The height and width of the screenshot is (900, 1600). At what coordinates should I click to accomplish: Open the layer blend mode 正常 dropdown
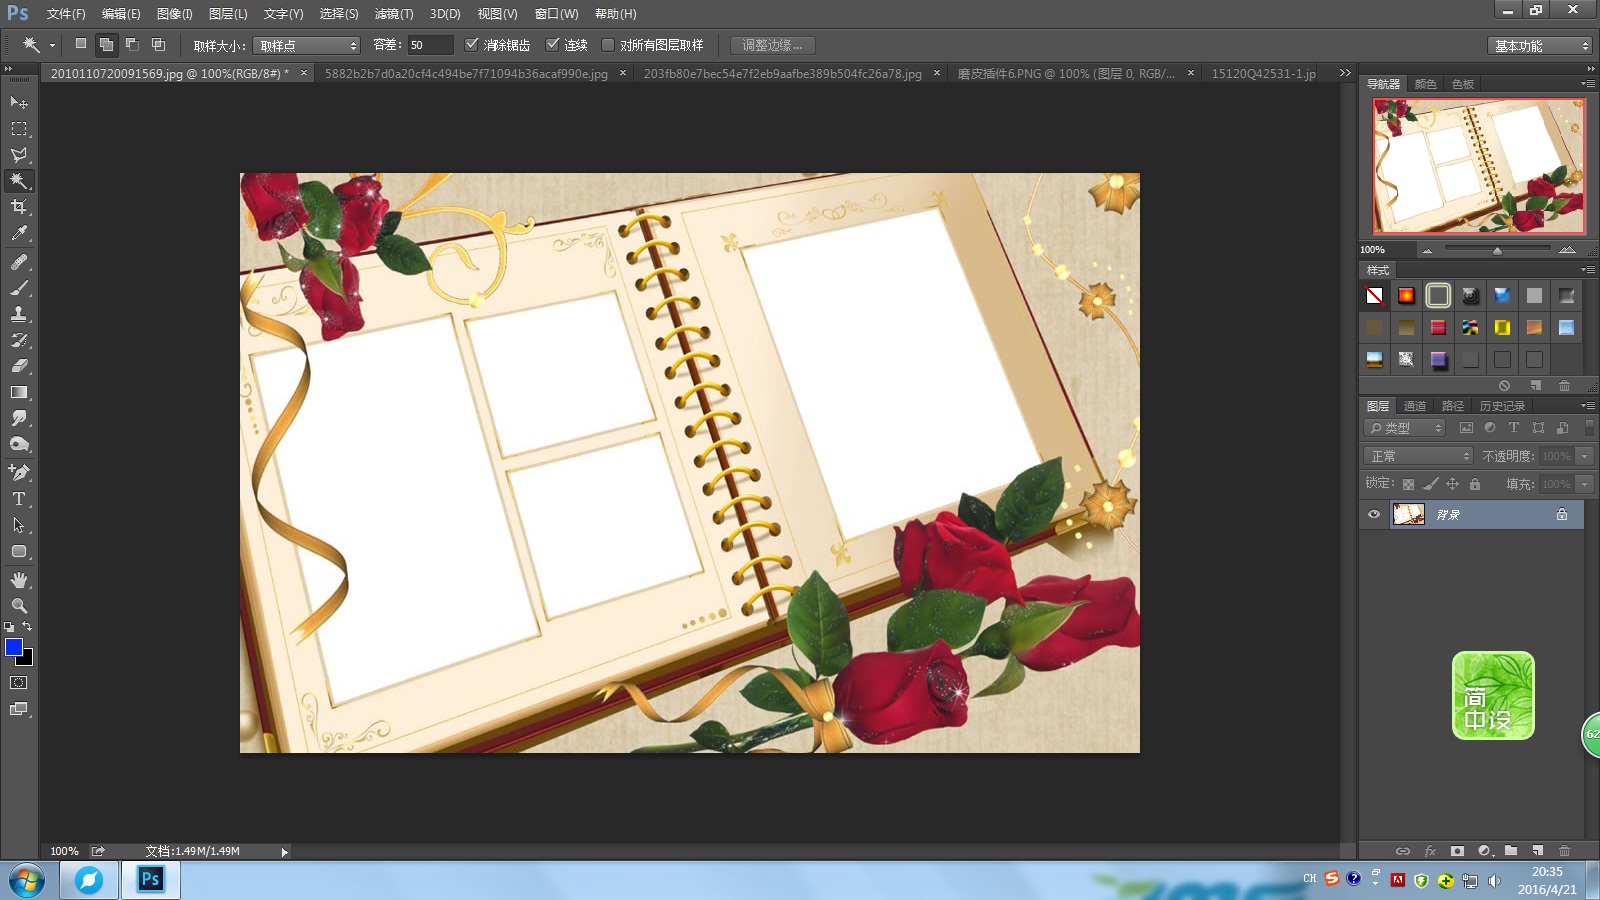[1418, 456]
